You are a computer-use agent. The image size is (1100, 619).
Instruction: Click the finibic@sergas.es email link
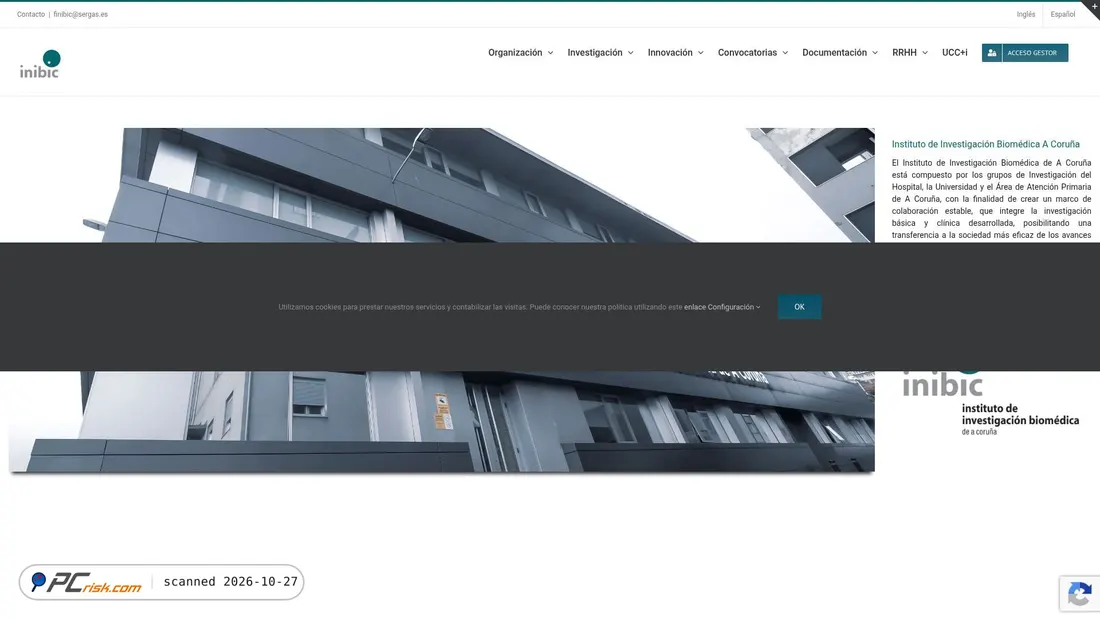click(81, 14)
